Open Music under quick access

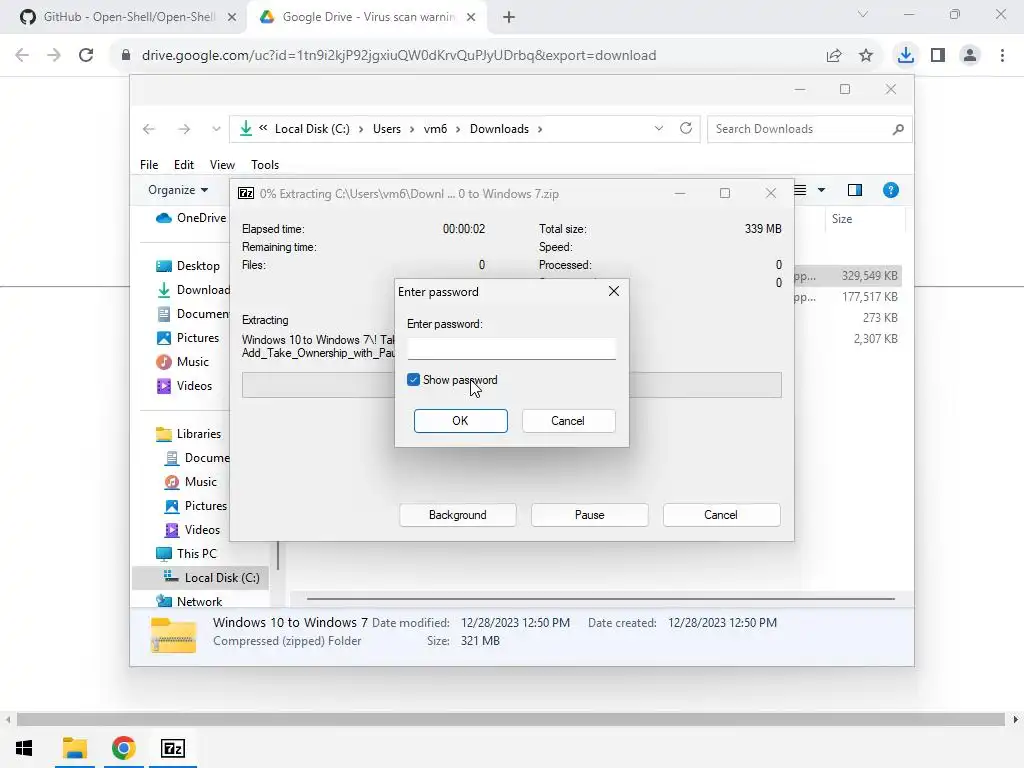[183, 362]
